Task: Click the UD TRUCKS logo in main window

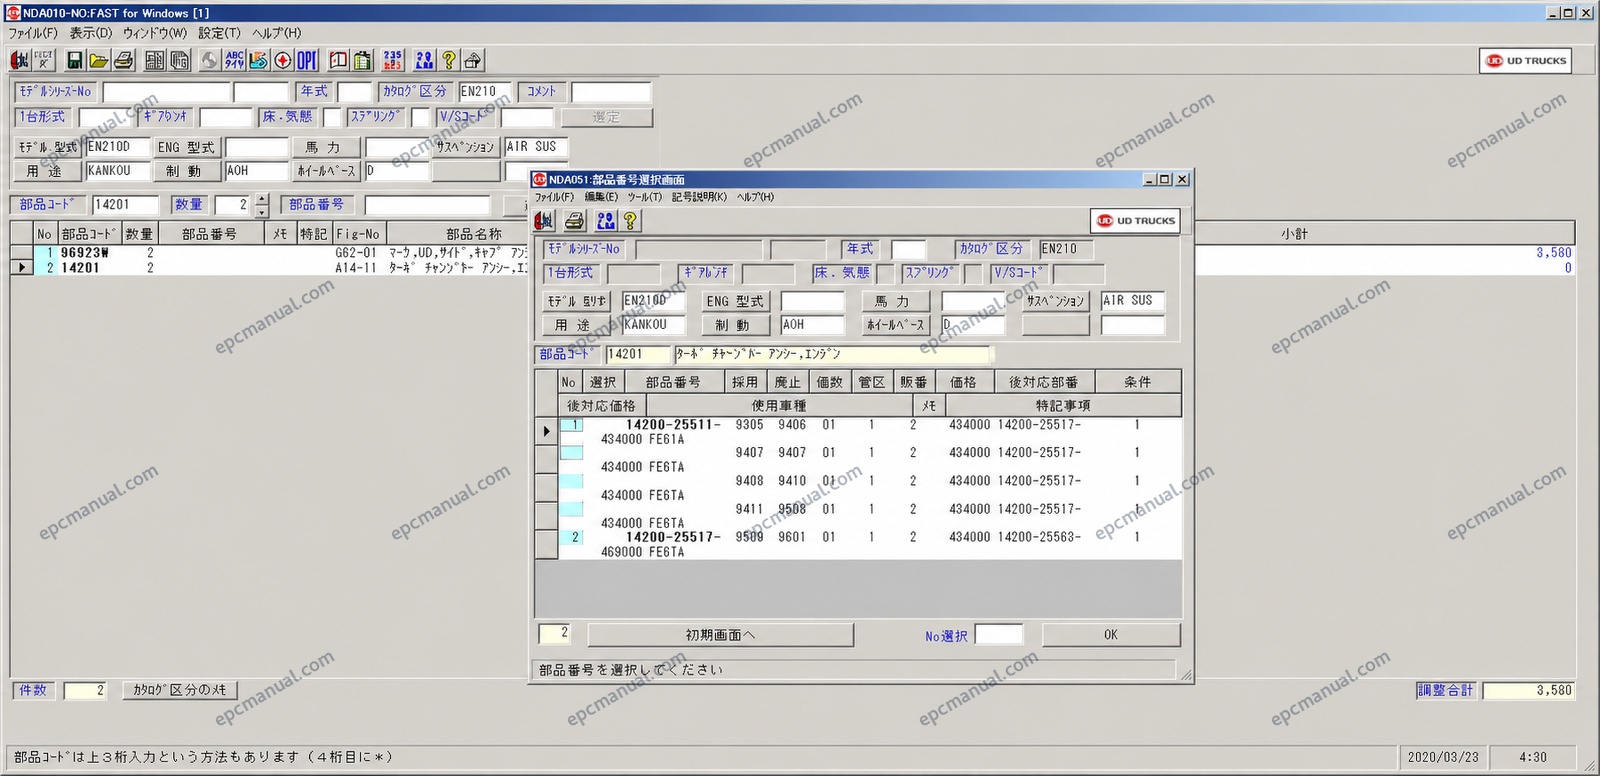Action: click(1525, 61)
